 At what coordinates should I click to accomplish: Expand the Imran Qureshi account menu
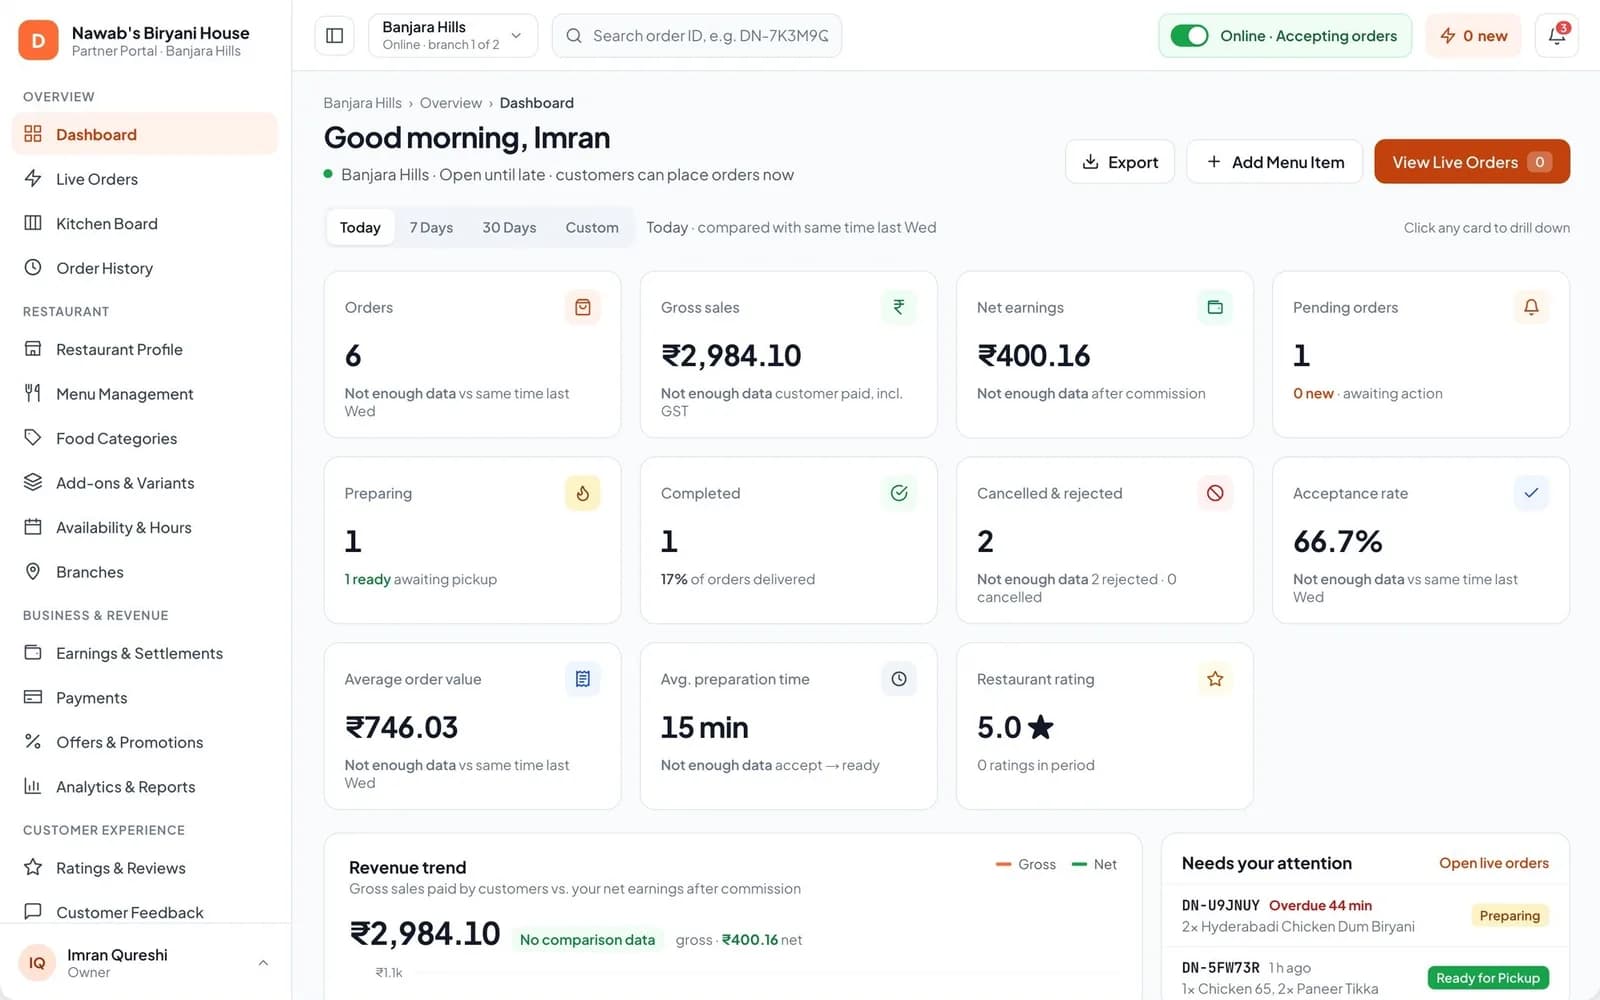tap(145, 963)
